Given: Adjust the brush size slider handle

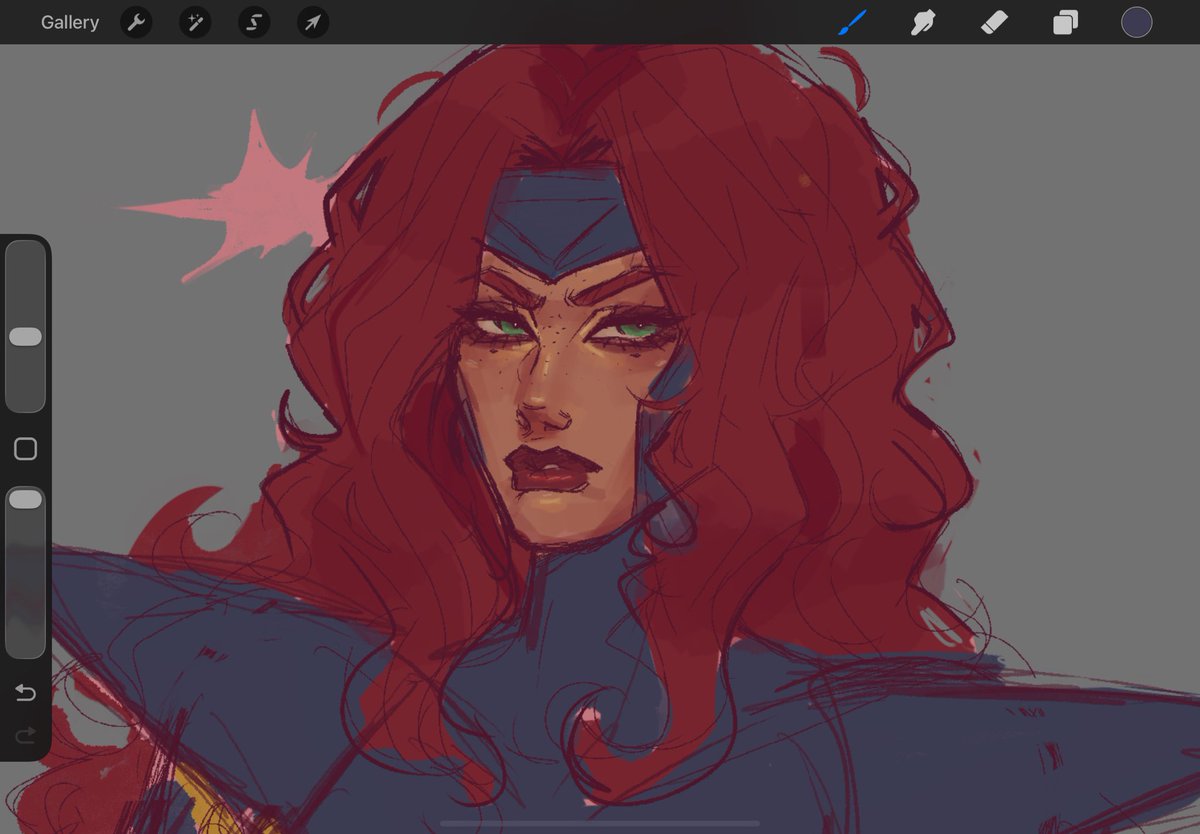Looking at the screenshot, I should coord(25,337).
